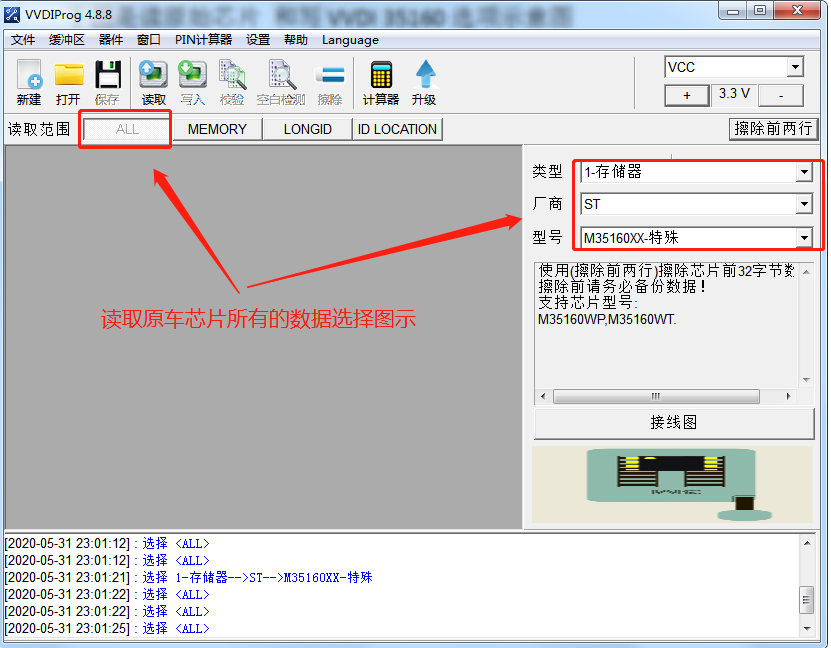Minimize the VVDIProg window
Viewport: 831px width, 648px height.
[733, 11]
